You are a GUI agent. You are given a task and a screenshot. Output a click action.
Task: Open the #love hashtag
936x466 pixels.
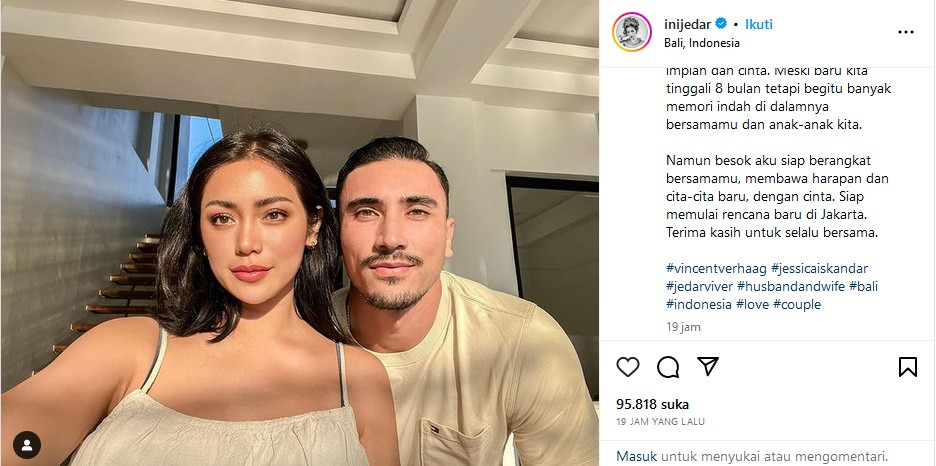pyautogui.click(x=752, y=304)
